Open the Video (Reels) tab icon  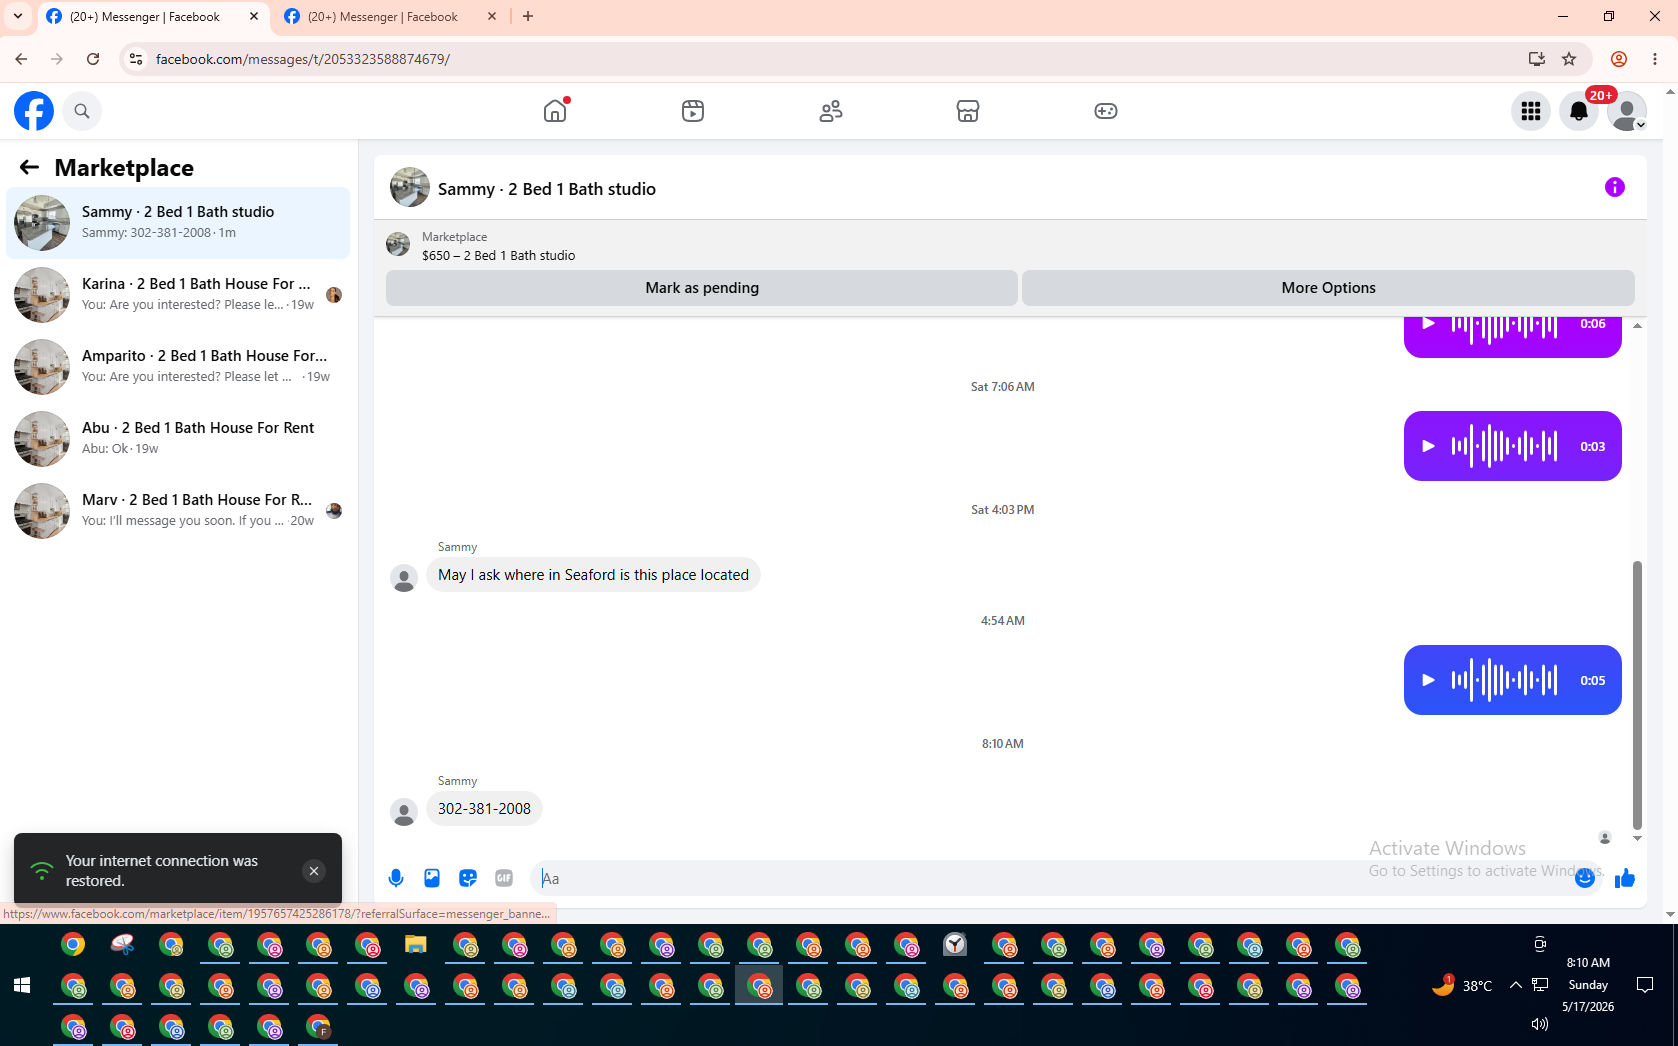[x=693, y=111]
